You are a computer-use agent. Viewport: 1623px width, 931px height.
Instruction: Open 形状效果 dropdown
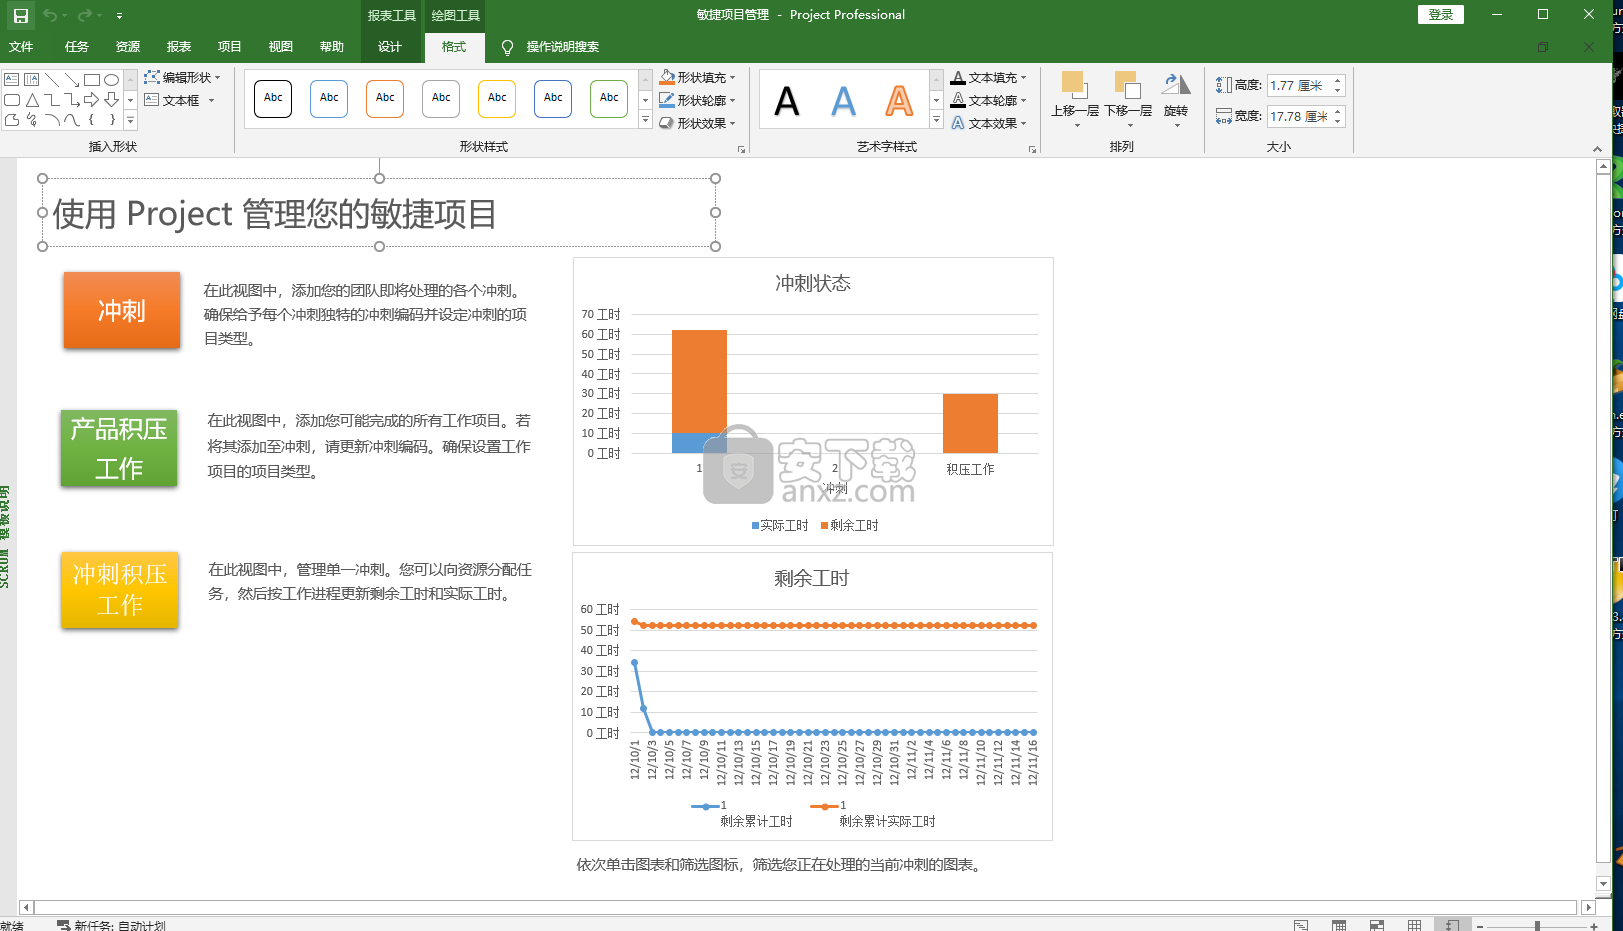pyautogui.click(x=697, y=123)
